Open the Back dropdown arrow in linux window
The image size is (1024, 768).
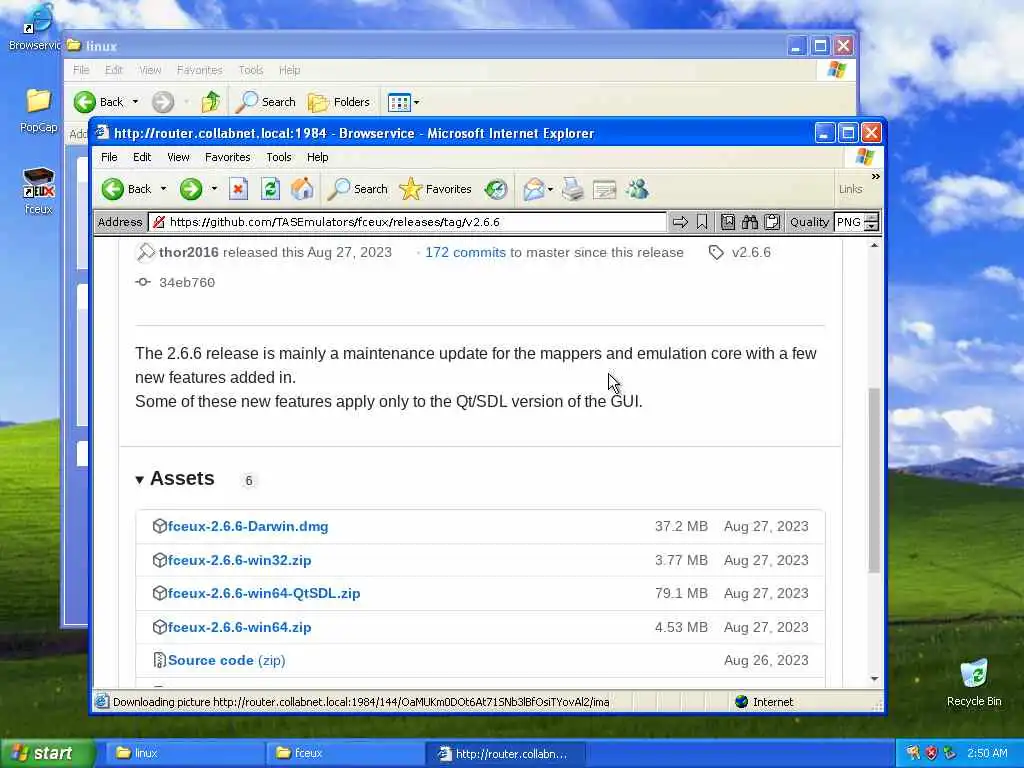click(135, 102)
